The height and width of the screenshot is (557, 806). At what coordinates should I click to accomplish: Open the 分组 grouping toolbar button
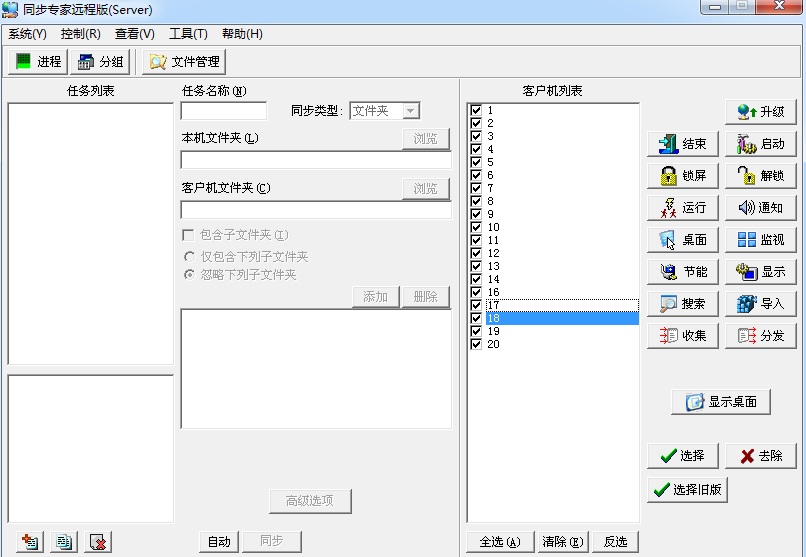(x=100, y=62)
